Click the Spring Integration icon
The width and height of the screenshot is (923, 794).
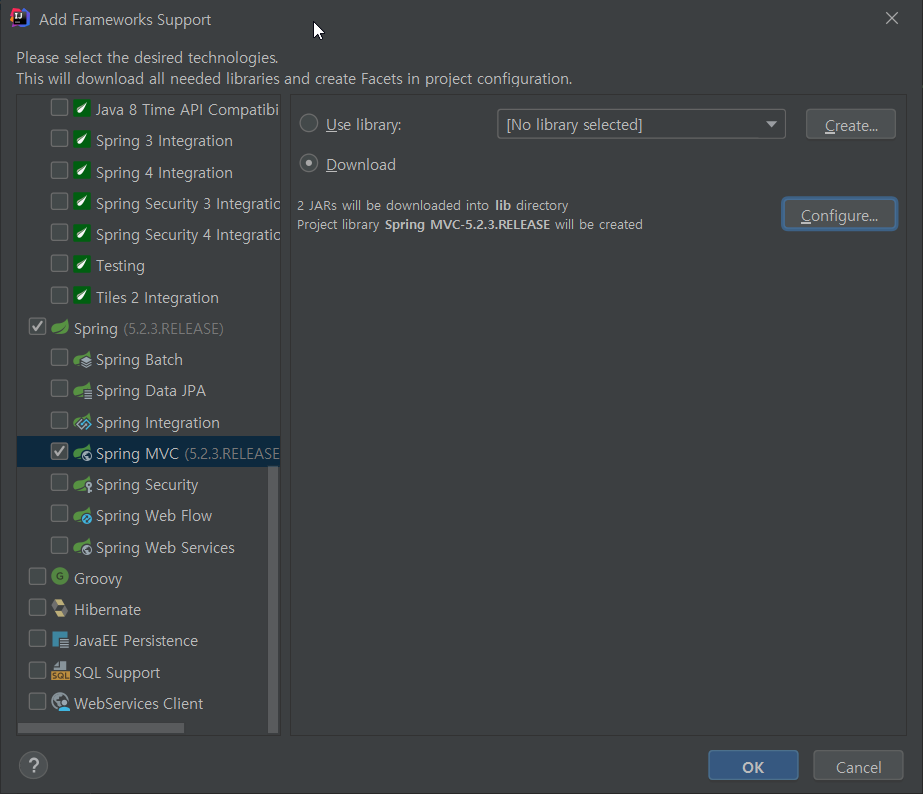tap(82, 422)
